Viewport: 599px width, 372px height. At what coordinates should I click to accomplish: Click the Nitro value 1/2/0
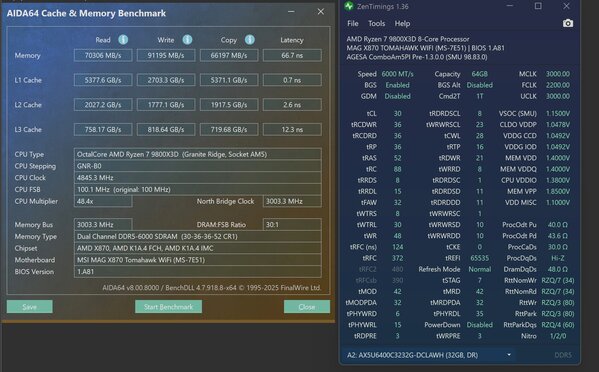[558, 336]
